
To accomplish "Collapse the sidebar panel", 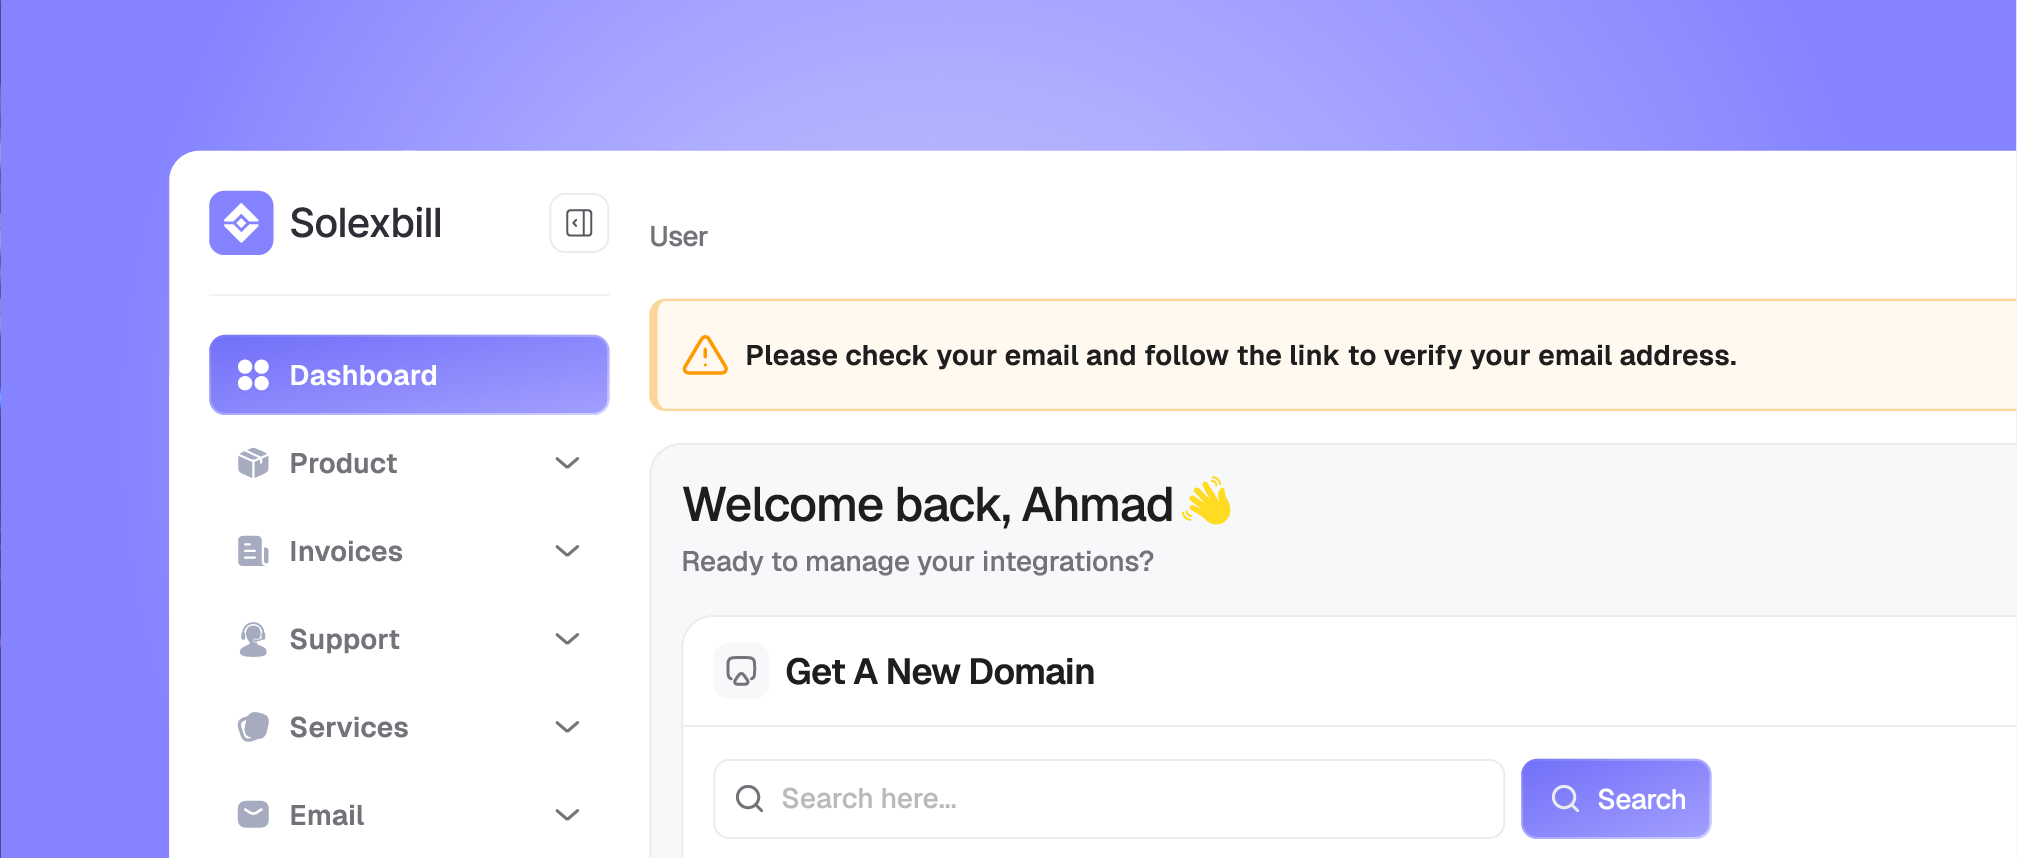I will [579, 223].
